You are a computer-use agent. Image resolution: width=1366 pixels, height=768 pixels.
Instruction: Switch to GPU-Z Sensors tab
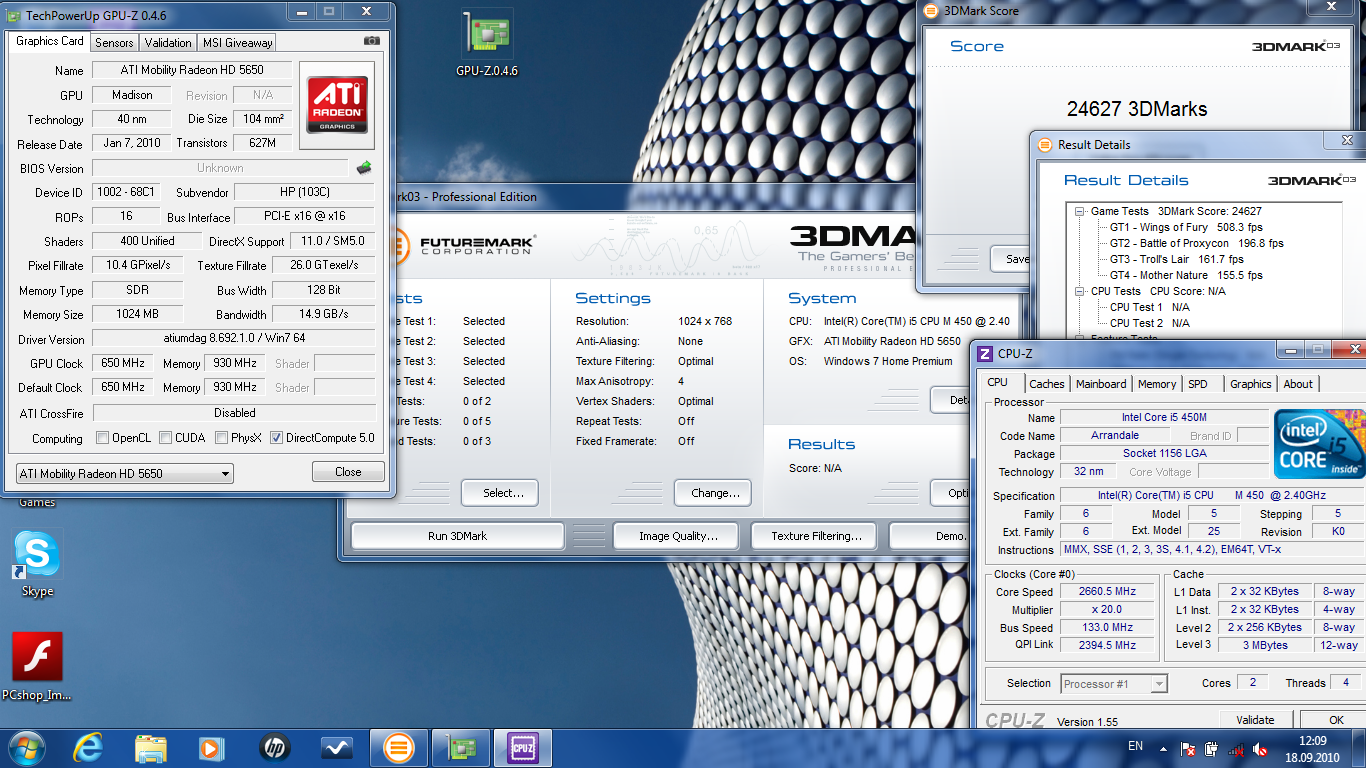click(114, 43)
